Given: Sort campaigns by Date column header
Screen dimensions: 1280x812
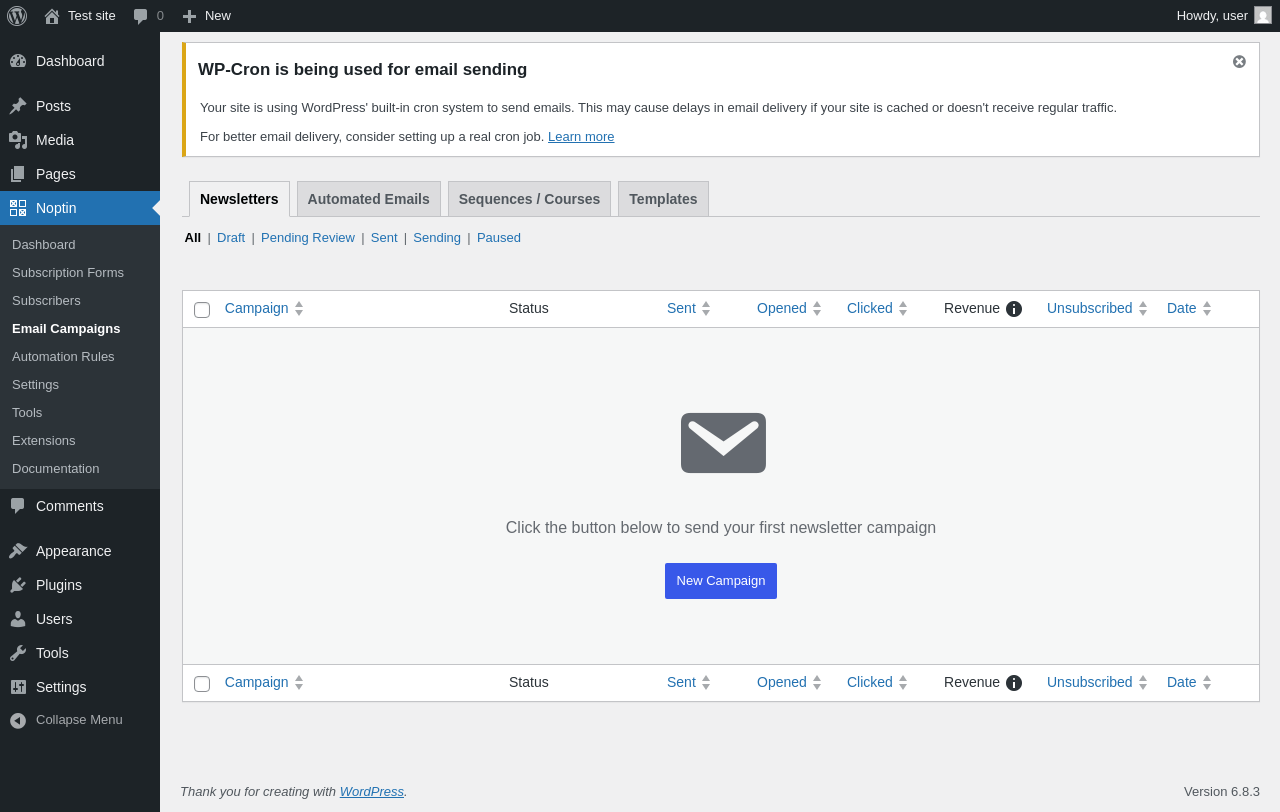Looking at the screenshot, I should click(1182, 308).
